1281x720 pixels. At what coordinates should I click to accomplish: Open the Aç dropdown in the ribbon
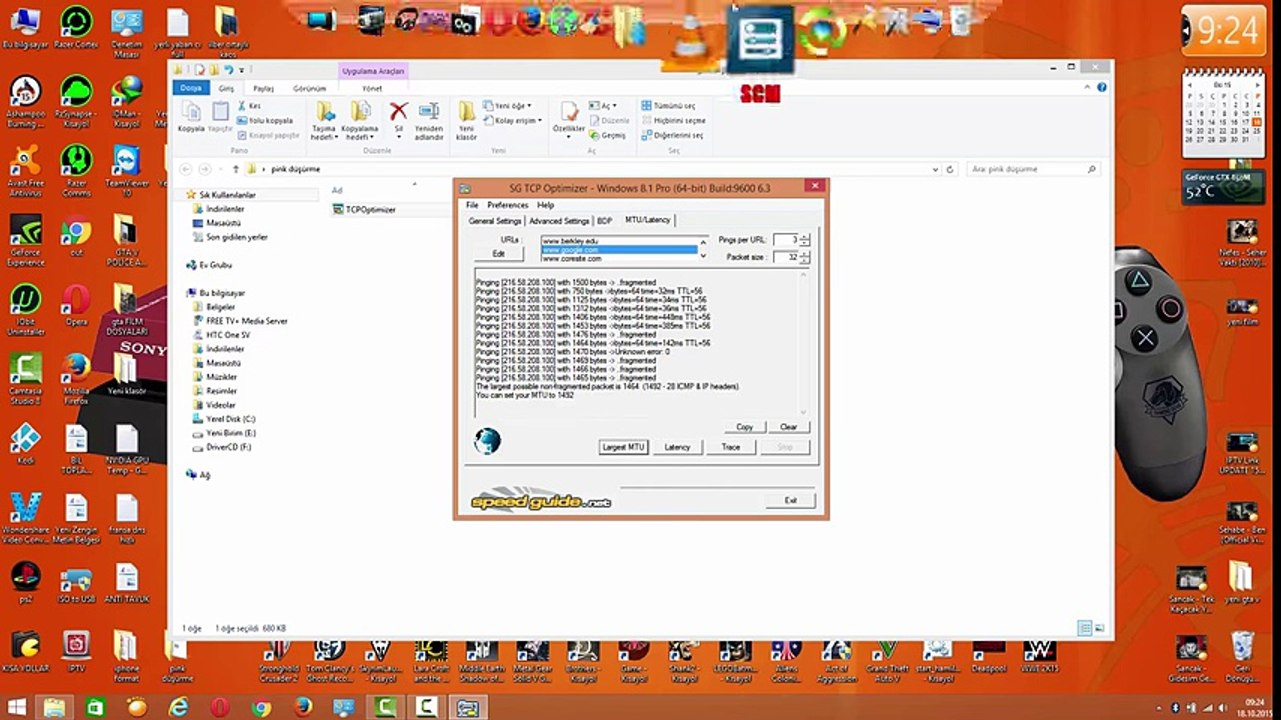(601, 106)
